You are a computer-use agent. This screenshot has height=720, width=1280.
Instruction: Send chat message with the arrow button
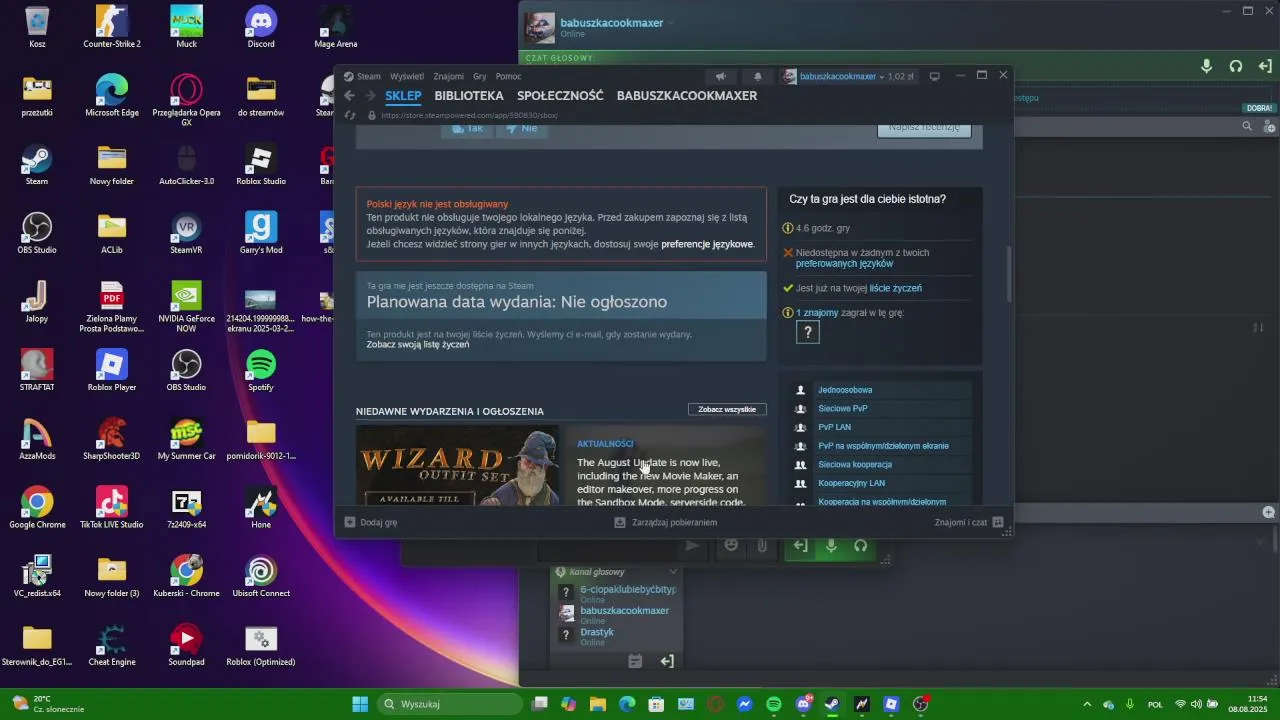tap(692, 546)
